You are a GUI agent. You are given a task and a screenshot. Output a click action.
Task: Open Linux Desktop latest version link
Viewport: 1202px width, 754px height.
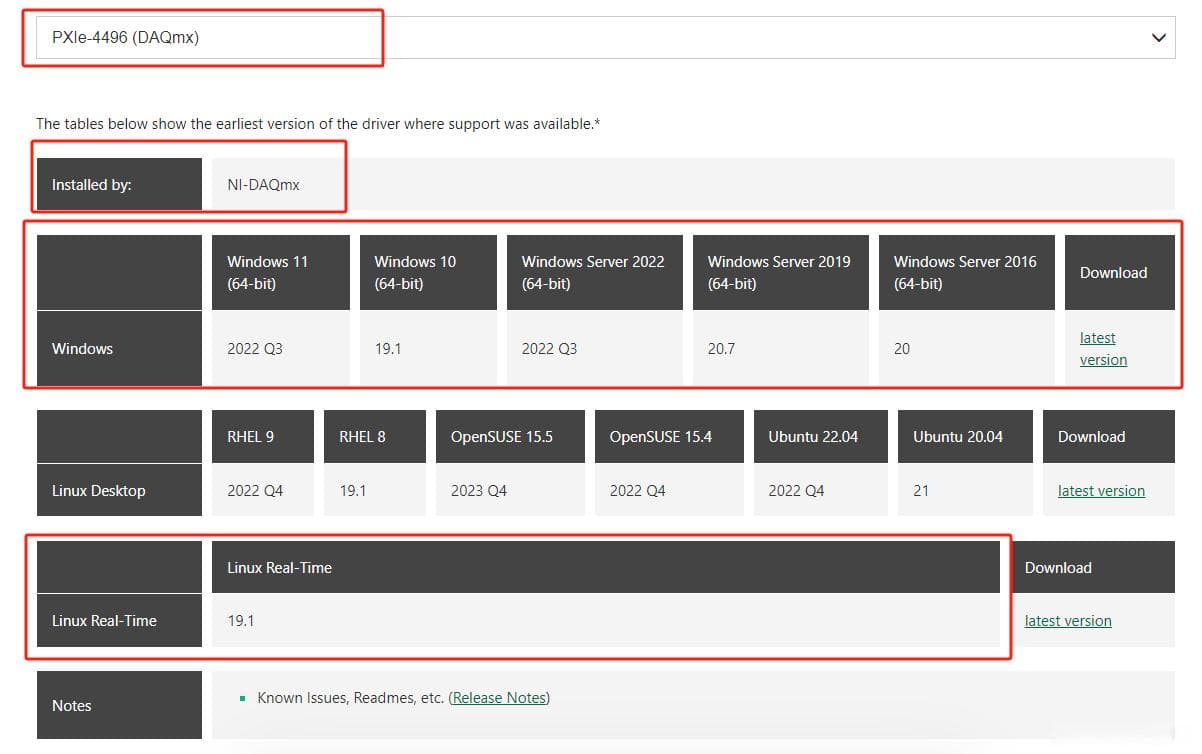(1101, 491)
